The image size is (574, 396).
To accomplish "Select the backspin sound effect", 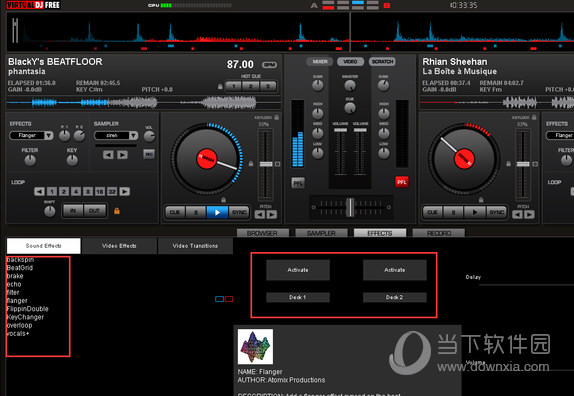I will point(20,260).
